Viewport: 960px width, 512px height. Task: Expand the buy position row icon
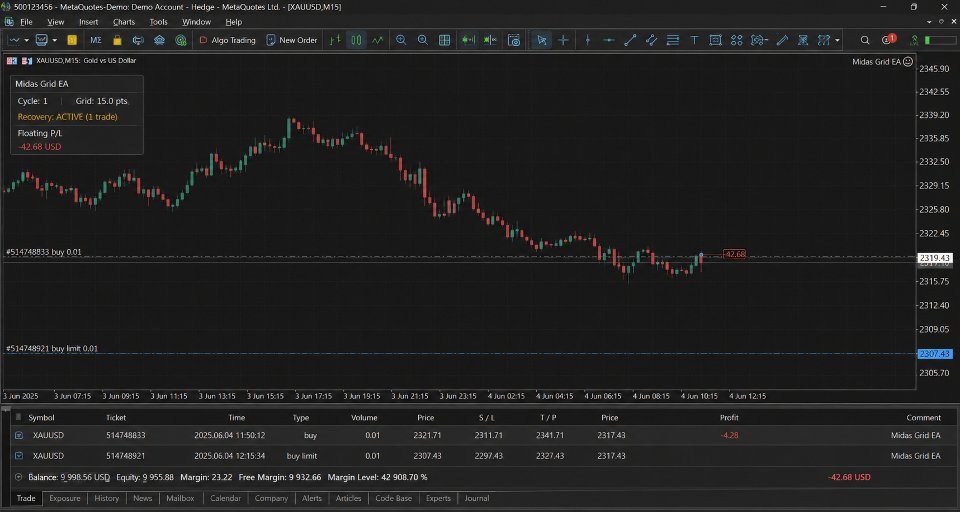click(18, 435)
